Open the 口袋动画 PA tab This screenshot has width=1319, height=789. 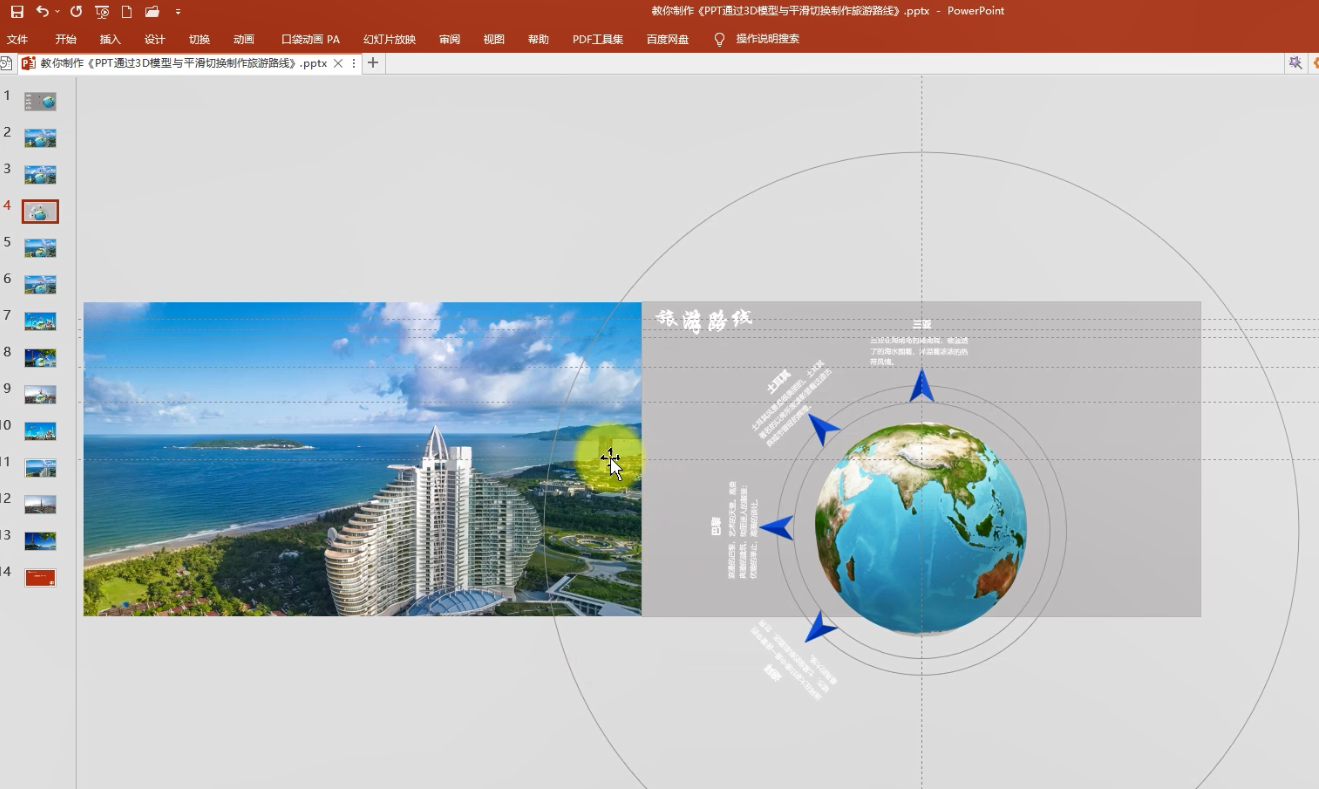(x=310, y=39)
